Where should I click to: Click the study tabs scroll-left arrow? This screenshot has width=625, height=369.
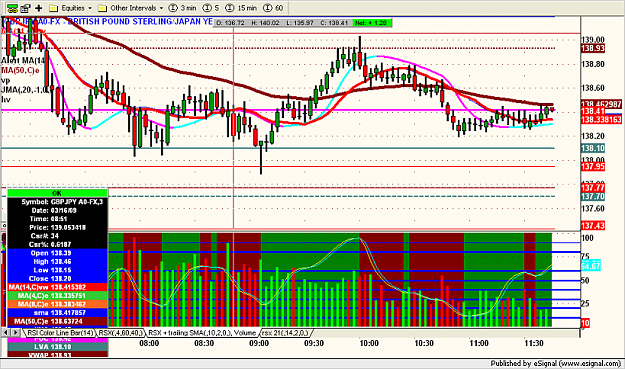coord(6,332)
